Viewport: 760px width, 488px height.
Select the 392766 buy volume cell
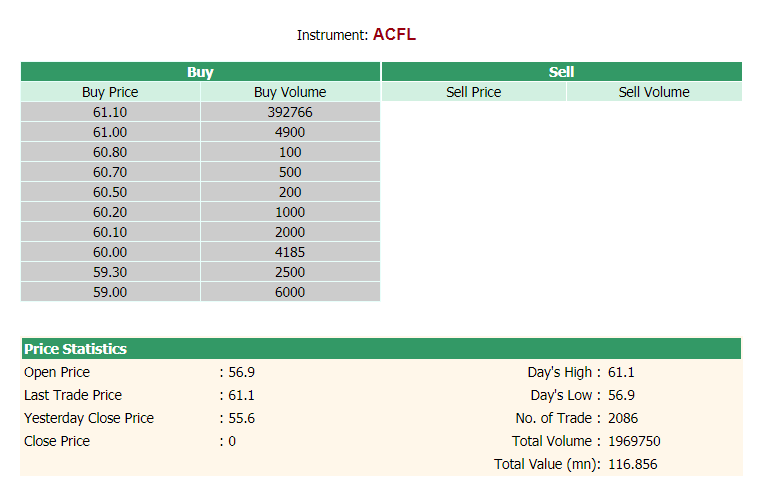(x=290, y=112)
